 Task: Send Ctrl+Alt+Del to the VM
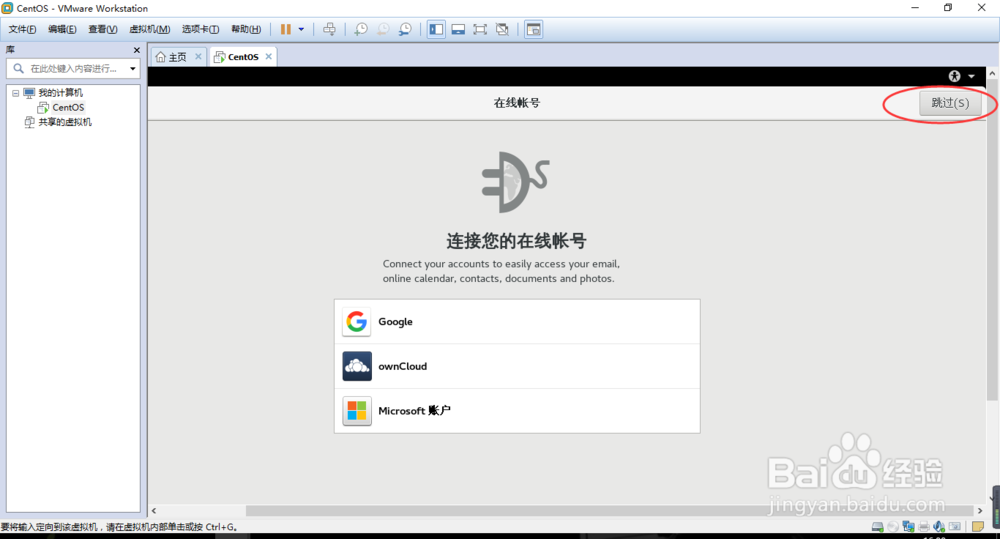pos(329,29)
